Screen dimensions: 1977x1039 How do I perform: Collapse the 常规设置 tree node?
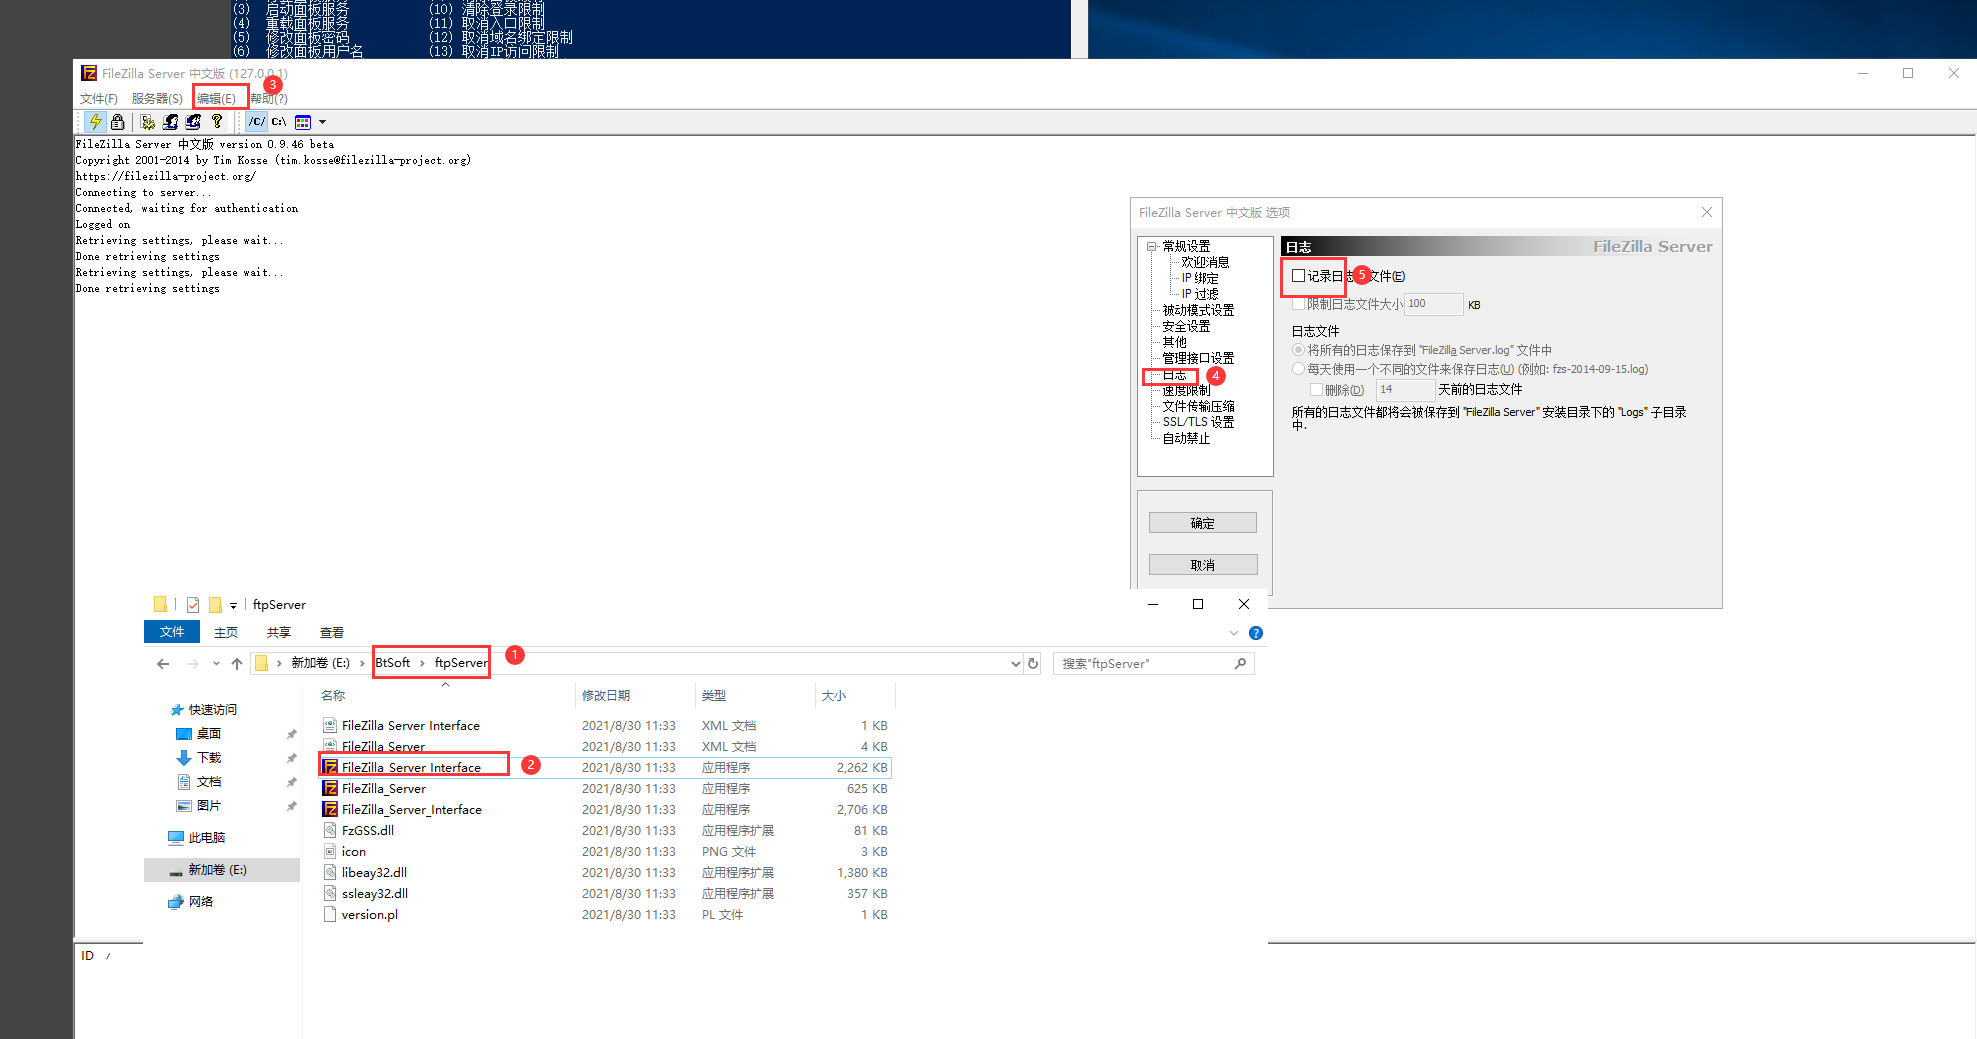tap(1152, 246)
